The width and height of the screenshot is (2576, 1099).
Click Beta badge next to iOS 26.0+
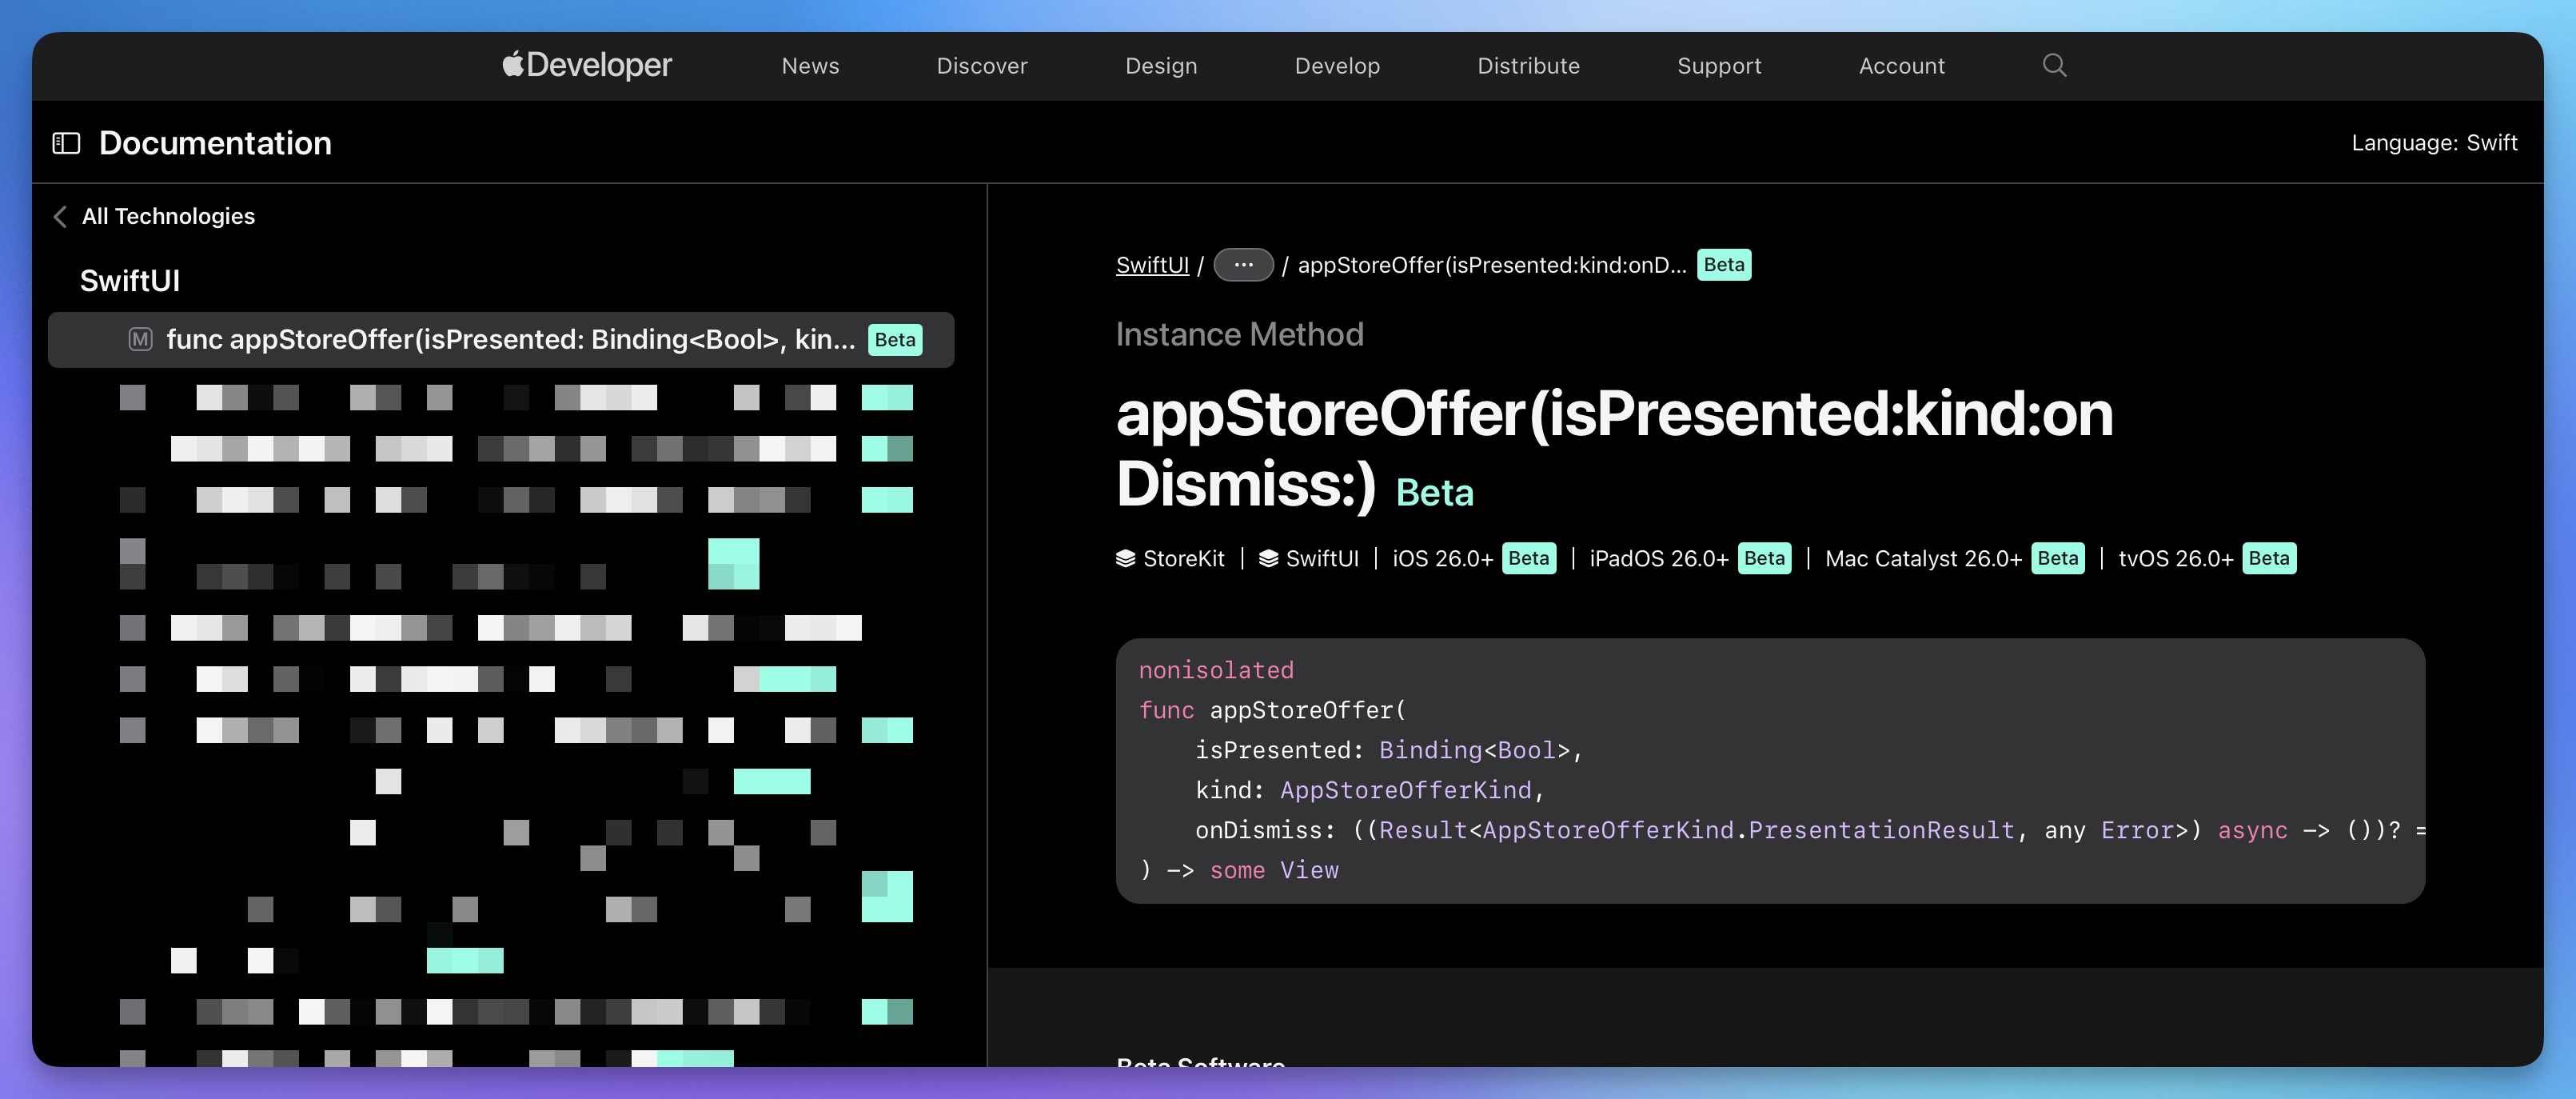[1528, 558]
